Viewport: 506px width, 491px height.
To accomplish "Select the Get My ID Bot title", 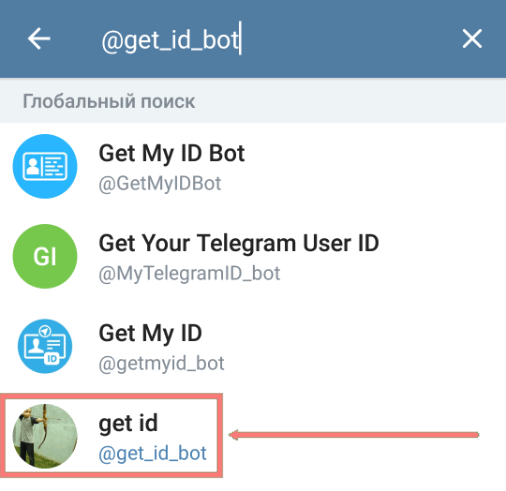I will 172,153.
